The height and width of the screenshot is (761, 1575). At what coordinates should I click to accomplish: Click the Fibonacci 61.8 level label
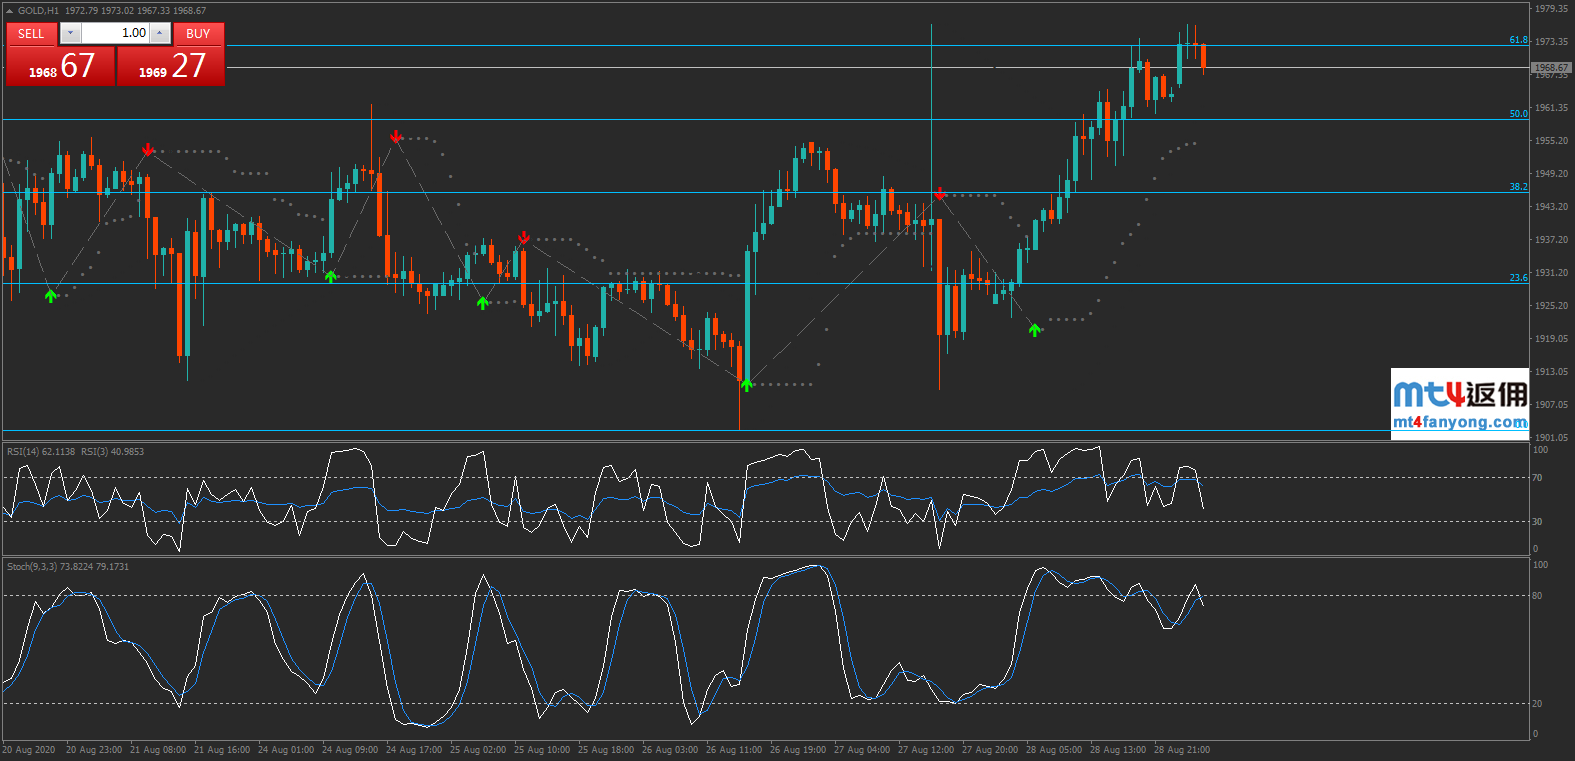[x=1518, y=41]
